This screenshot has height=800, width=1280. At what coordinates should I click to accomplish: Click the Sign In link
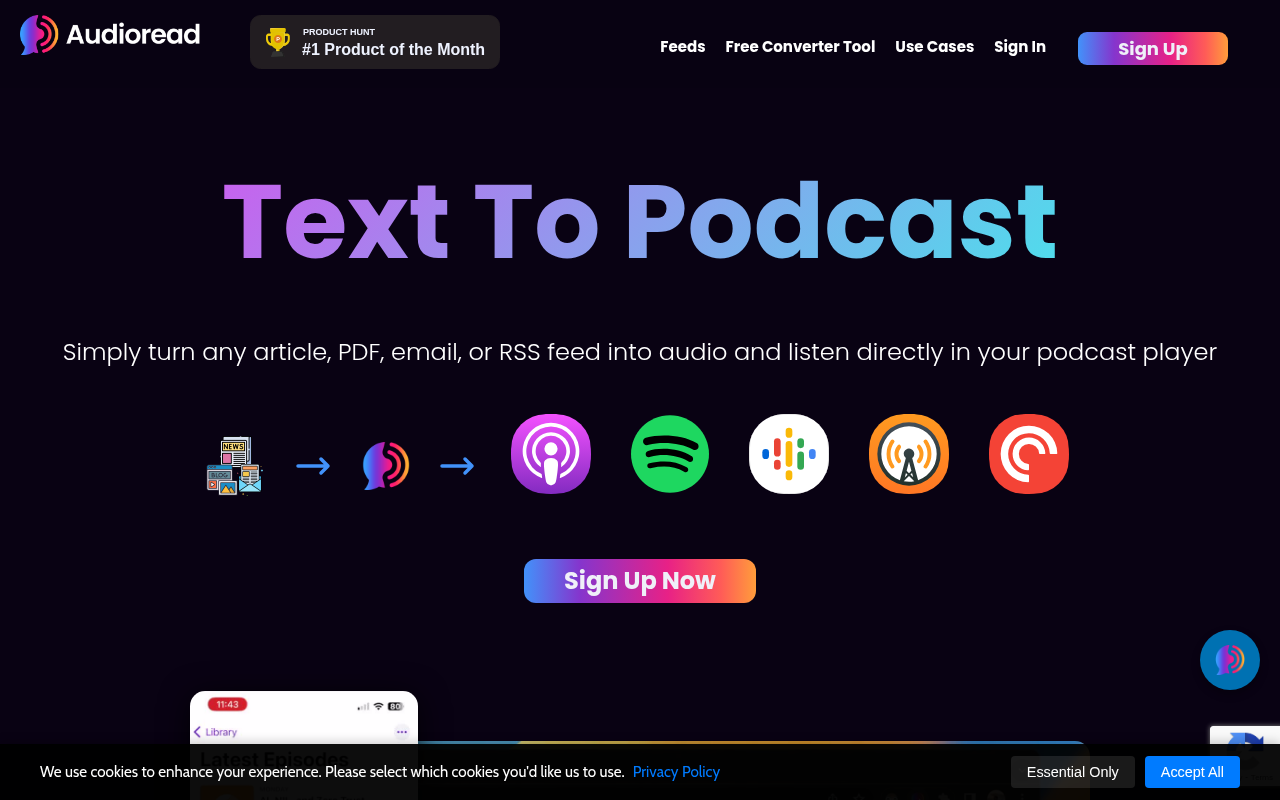point(1019,46)
